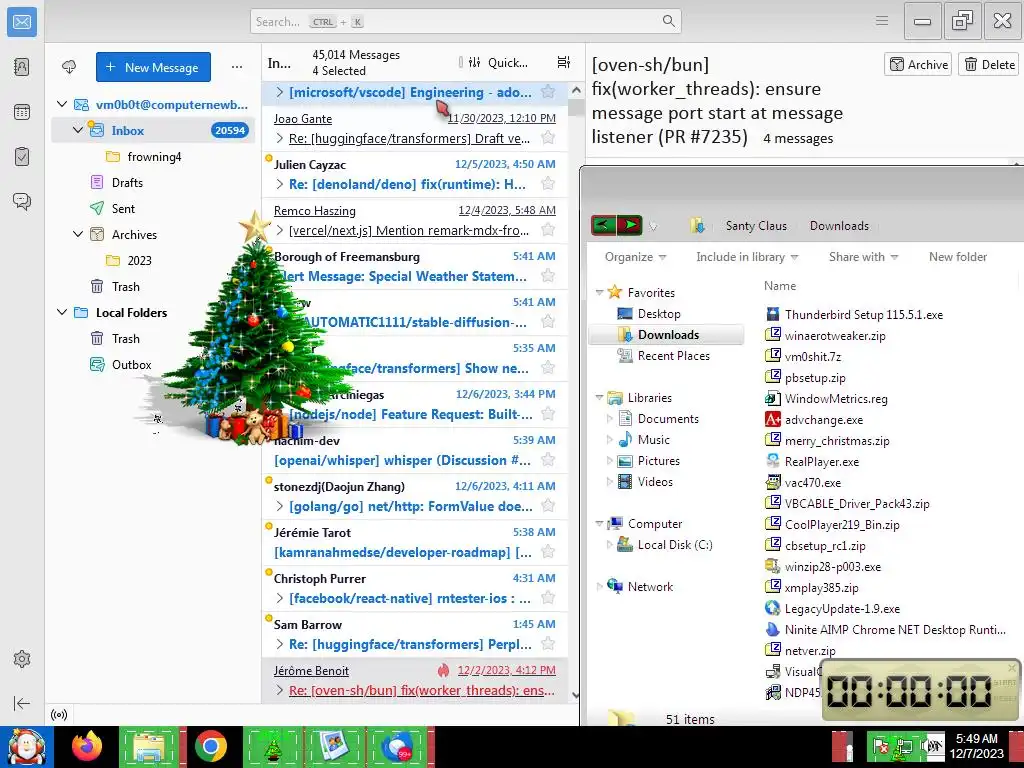1024x768 pixels.
Task: Open the Tasks icon in sidebar
Action: (x=22, y=157)
